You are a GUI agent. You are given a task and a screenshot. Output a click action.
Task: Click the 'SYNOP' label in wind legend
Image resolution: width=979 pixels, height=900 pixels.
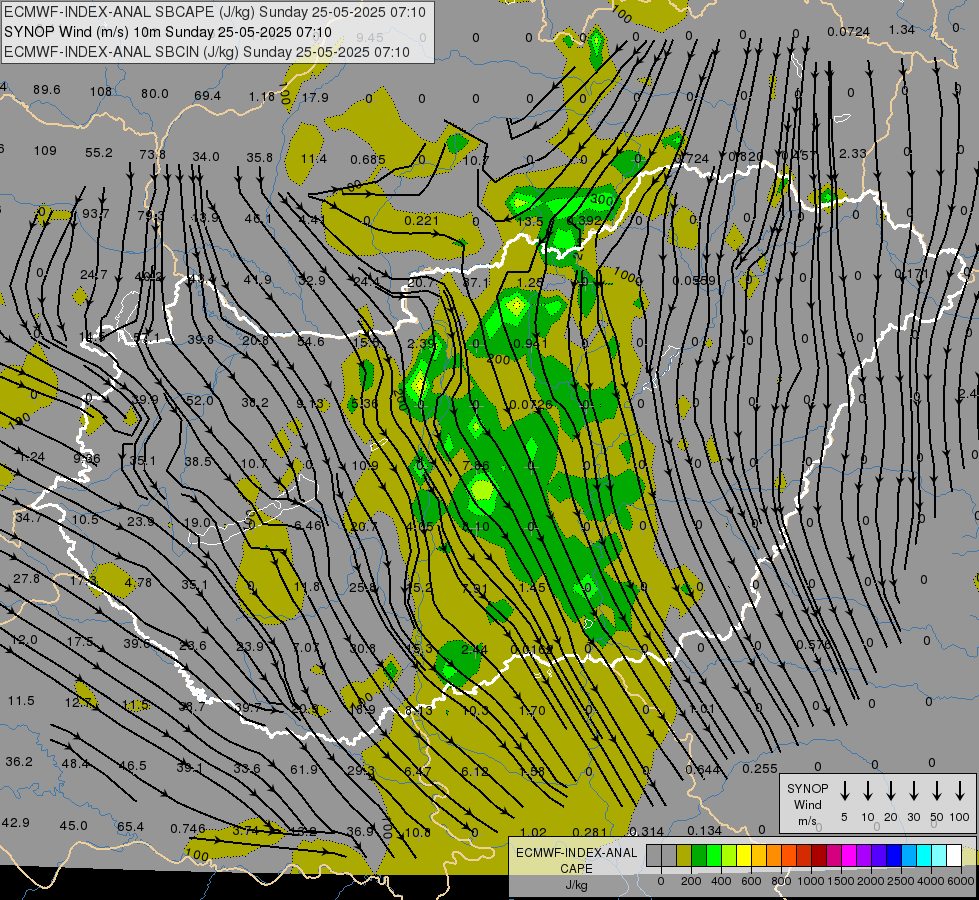coord(807,788)
